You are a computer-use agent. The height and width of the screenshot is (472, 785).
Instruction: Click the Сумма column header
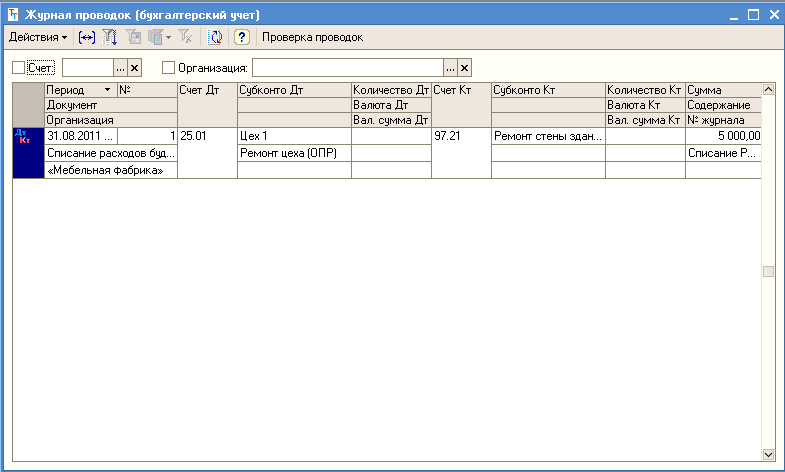coord(722,90)
